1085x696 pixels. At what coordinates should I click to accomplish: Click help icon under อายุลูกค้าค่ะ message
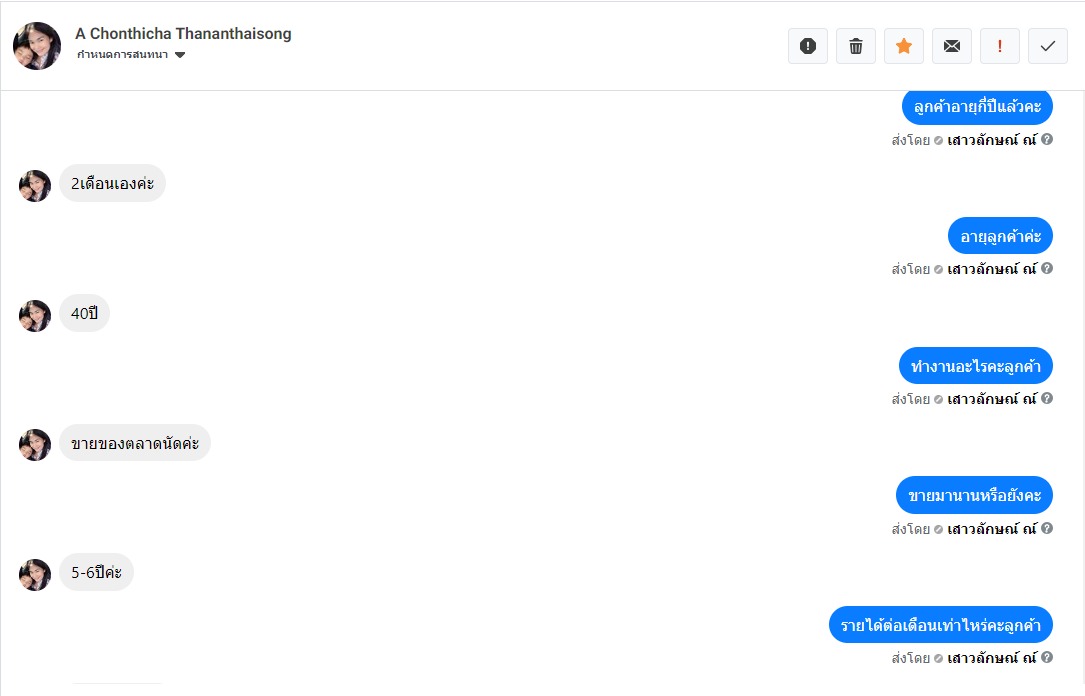pos(1047,269)
